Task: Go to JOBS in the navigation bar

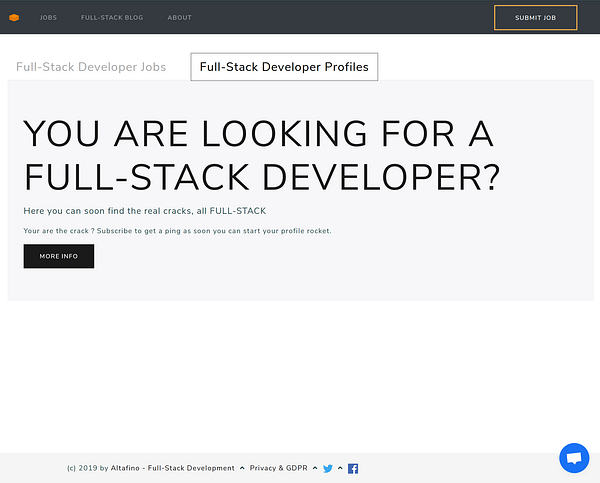Action: pyautogui.click(x=48, y=18)
